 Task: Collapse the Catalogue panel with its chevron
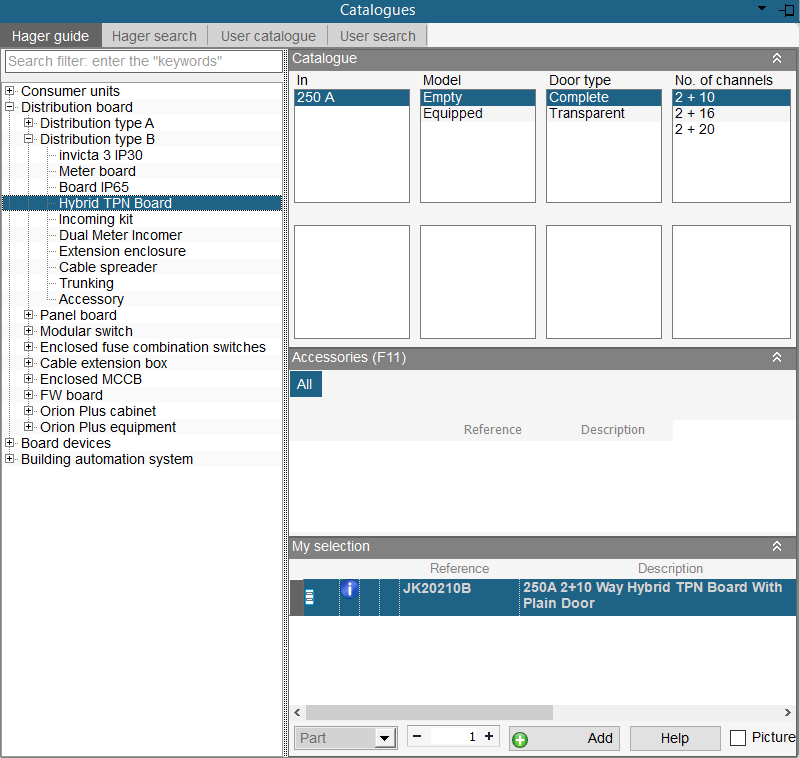point(777,58)
